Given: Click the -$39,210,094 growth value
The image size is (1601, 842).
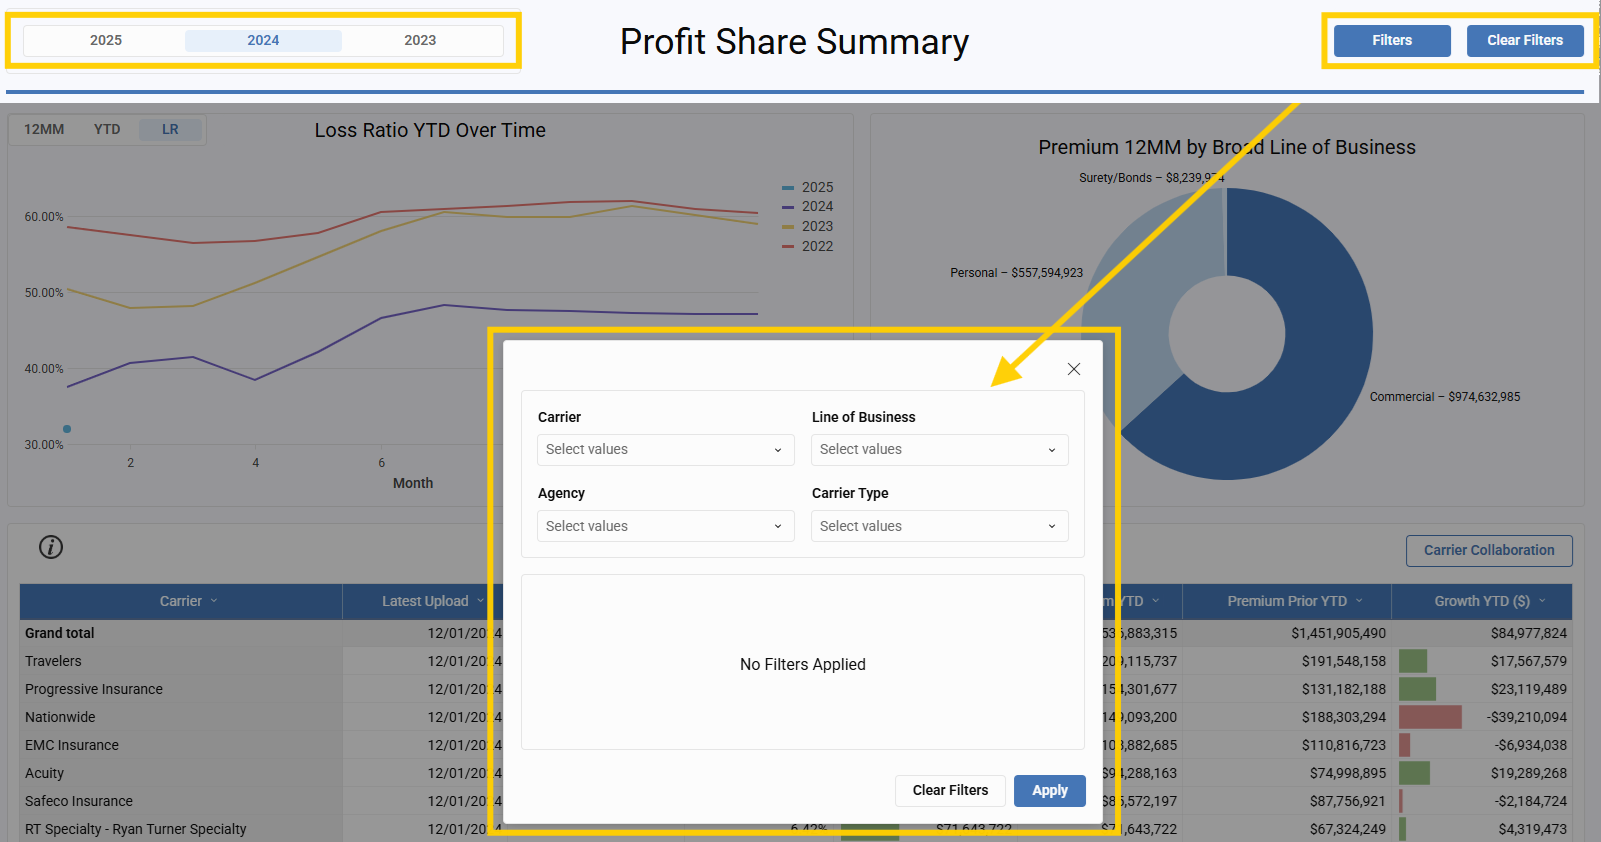Looking at the screenshot, I should point(1527,717).
